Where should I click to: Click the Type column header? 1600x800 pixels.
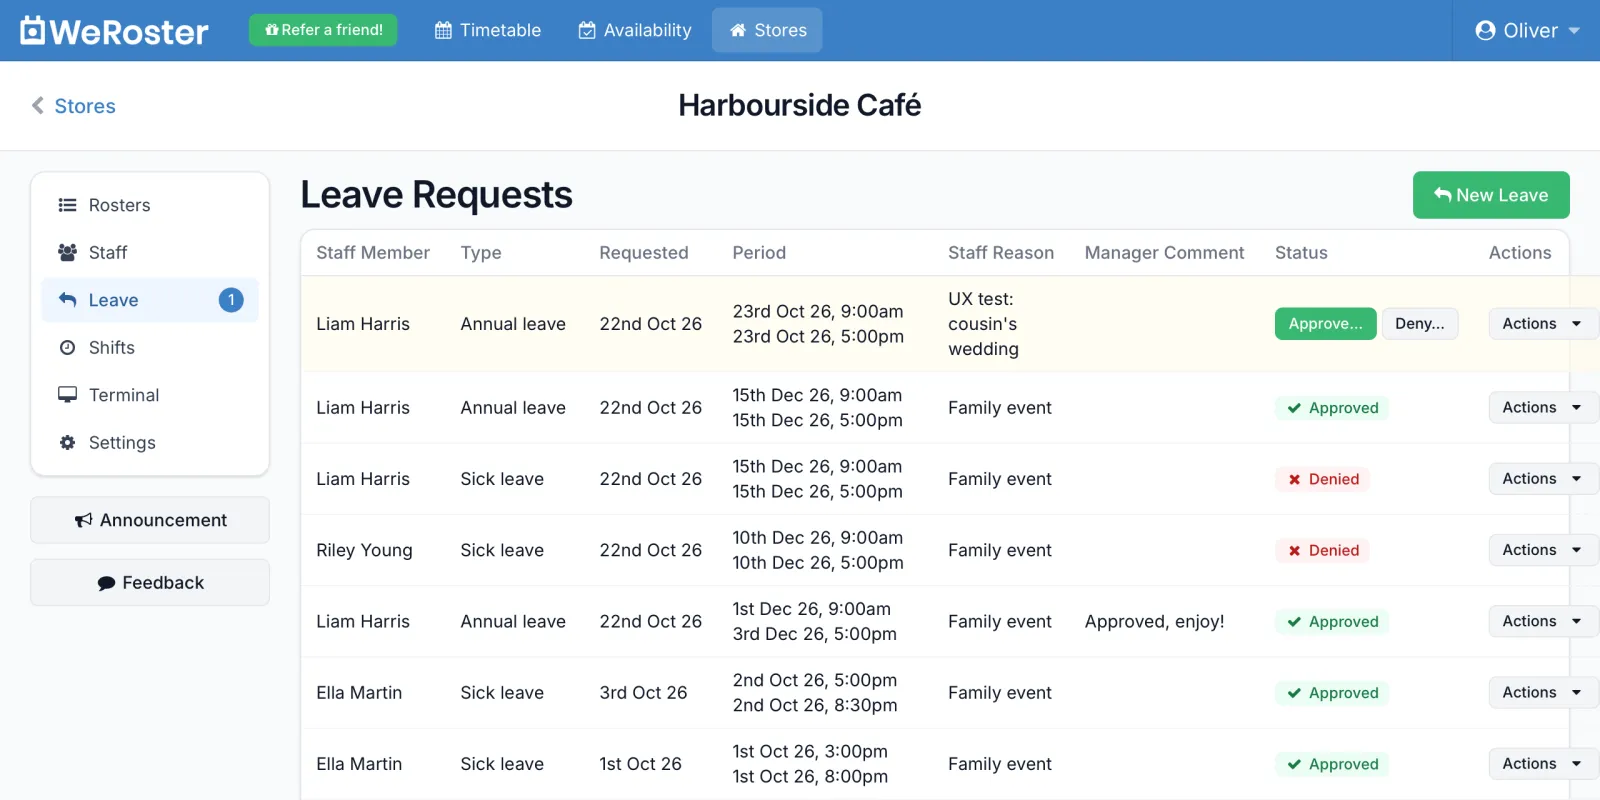pos(481,253)
